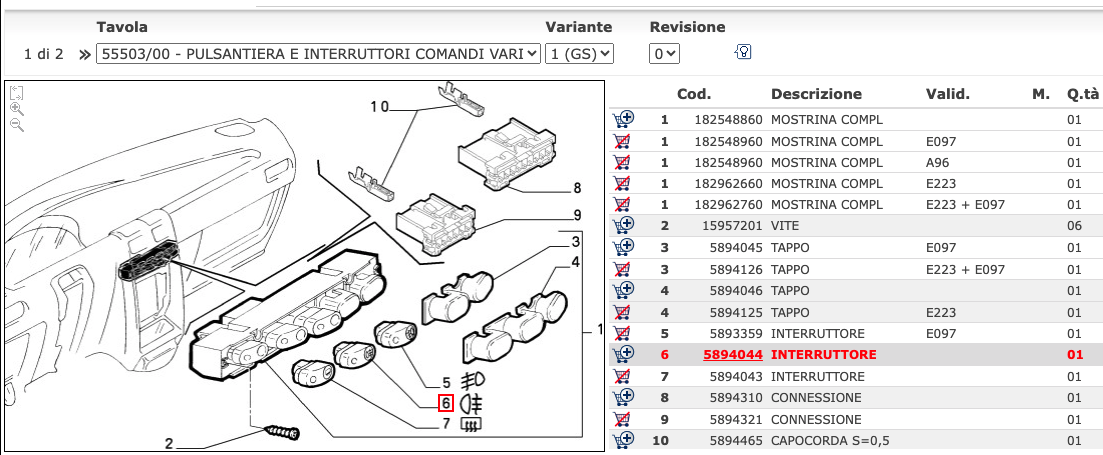The image size is (1103, 455).
Task: Click the highlighted callout number 6 in diagram
Action: (x=445, y=403)
